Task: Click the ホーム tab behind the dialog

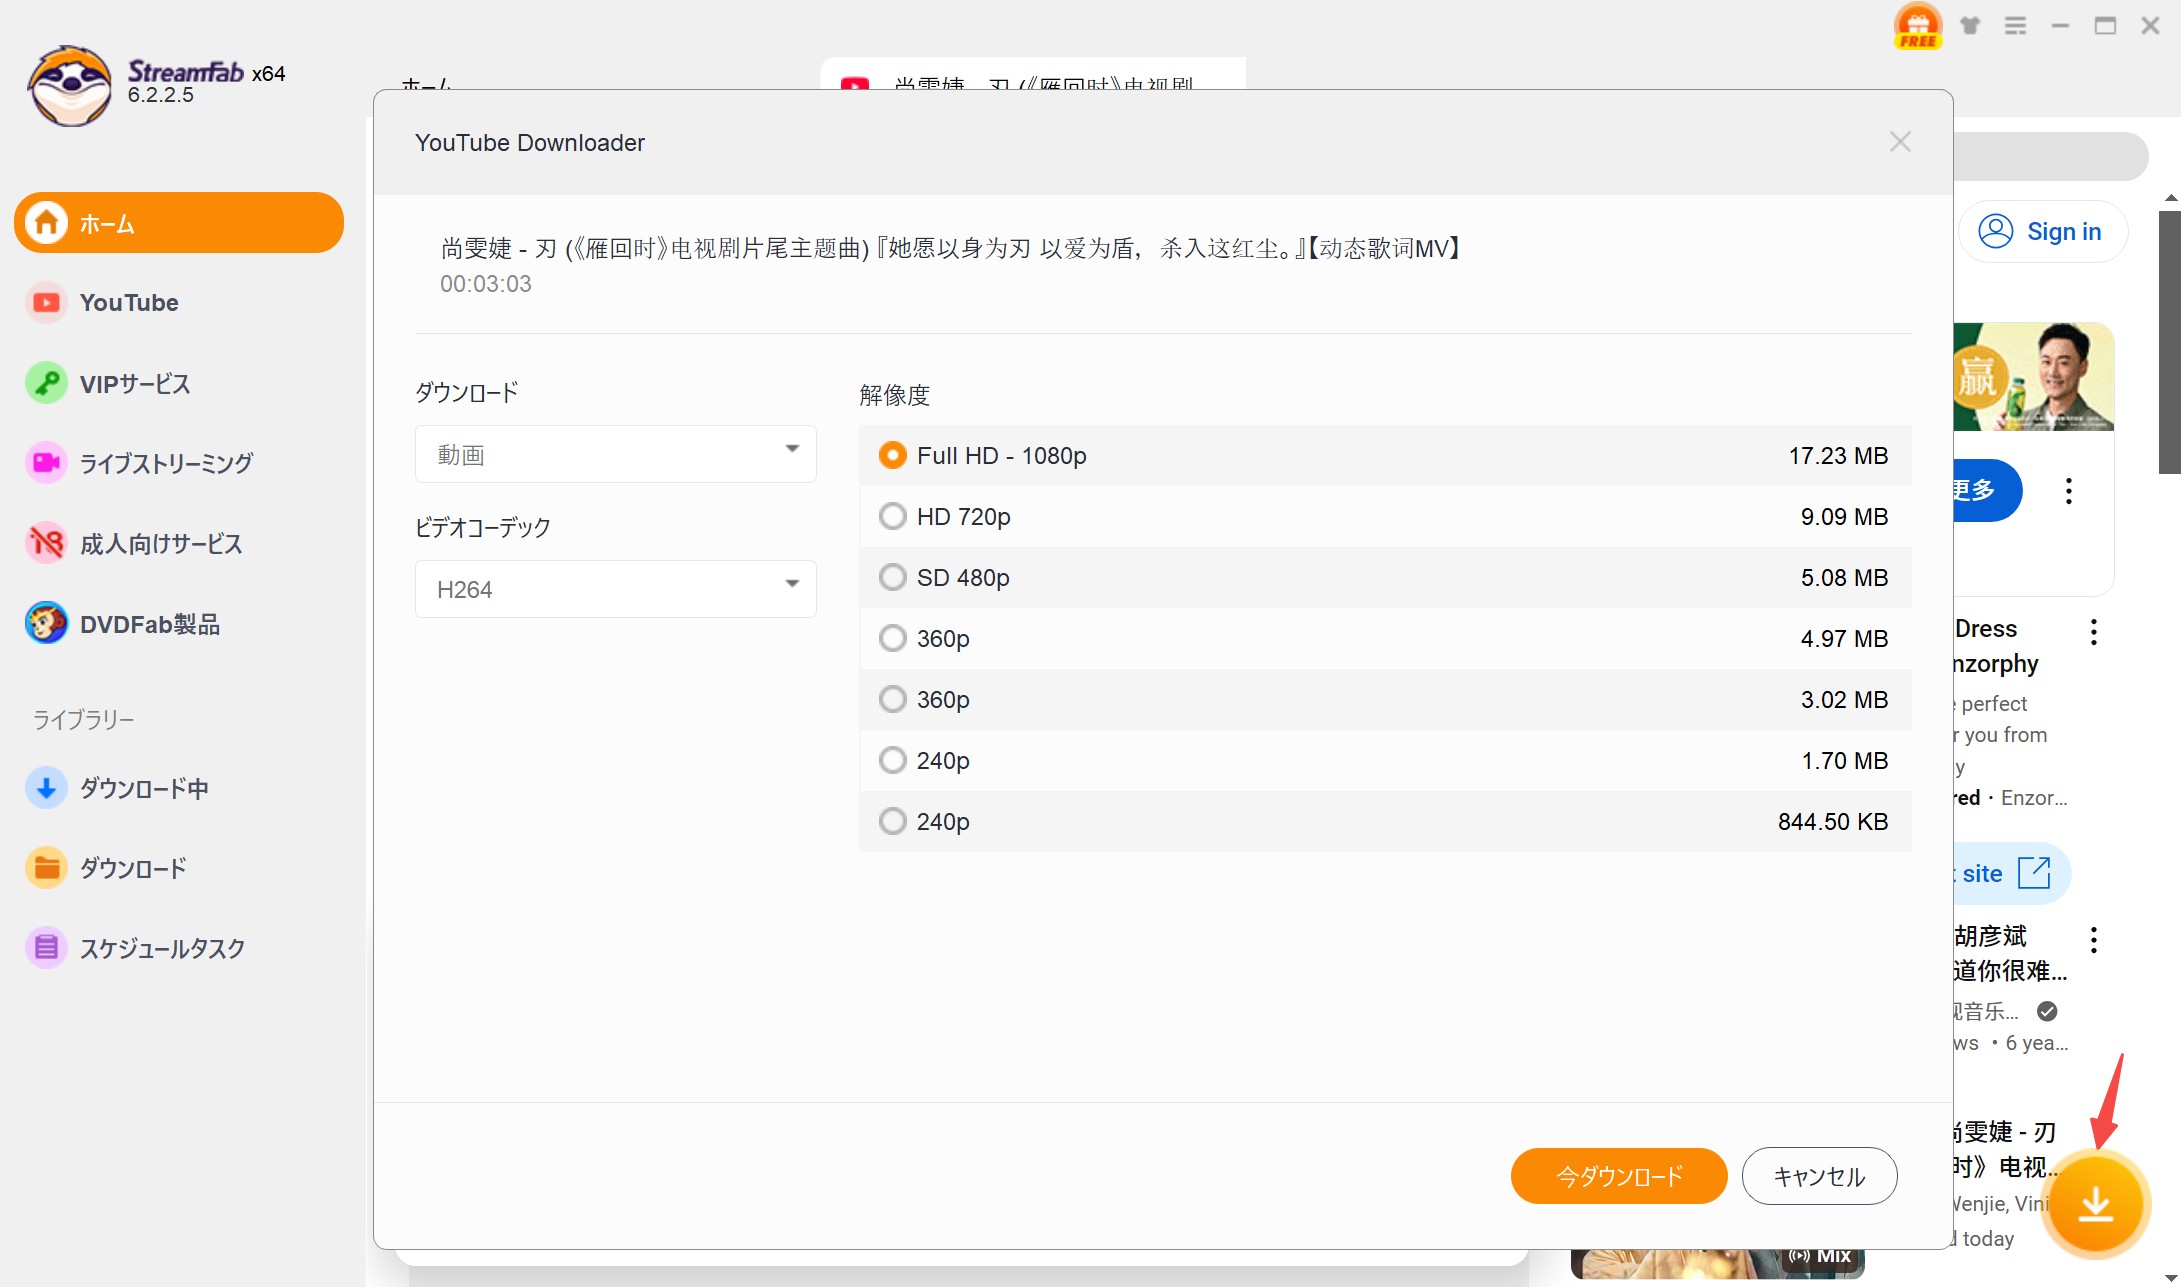Action: click(x=427, y=82)
